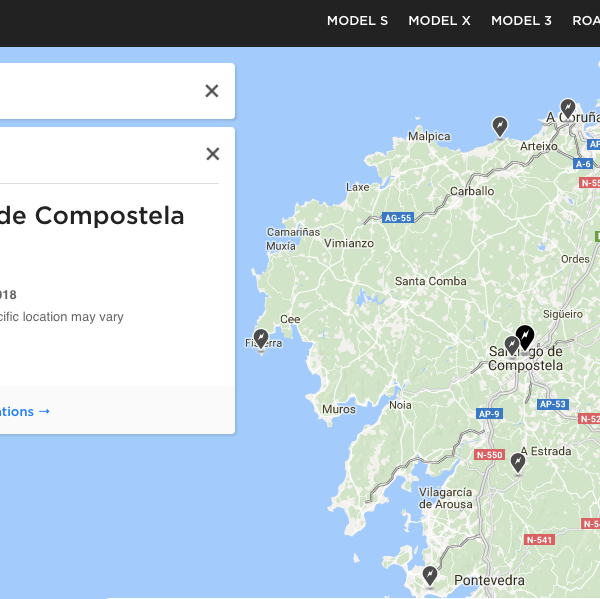Click the Santa Comba town label
Screen dimensions: 600x599
tap(430, 281)
